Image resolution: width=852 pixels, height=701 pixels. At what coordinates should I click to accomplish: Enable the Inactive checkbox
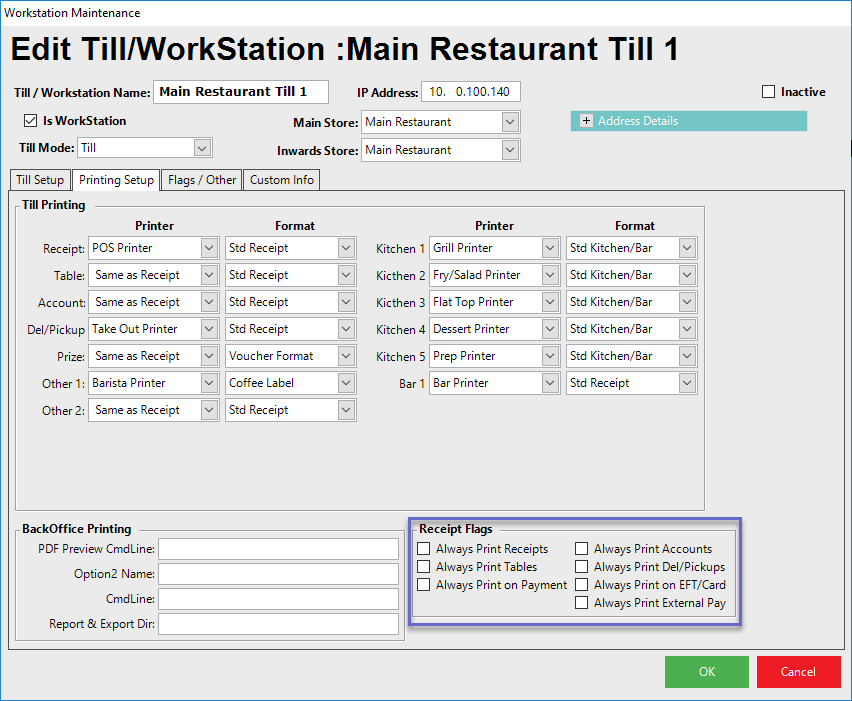tap(768, 92)
